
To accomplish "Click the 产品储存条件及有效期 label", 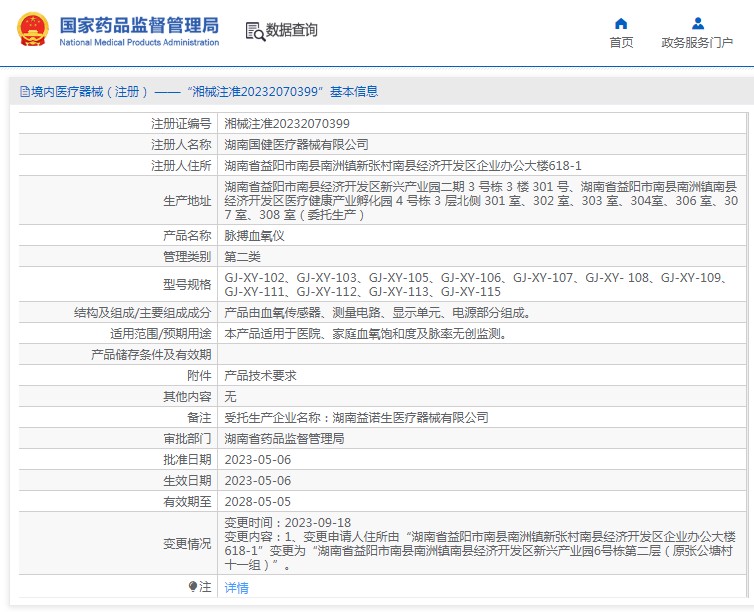I will coord(151,355).
